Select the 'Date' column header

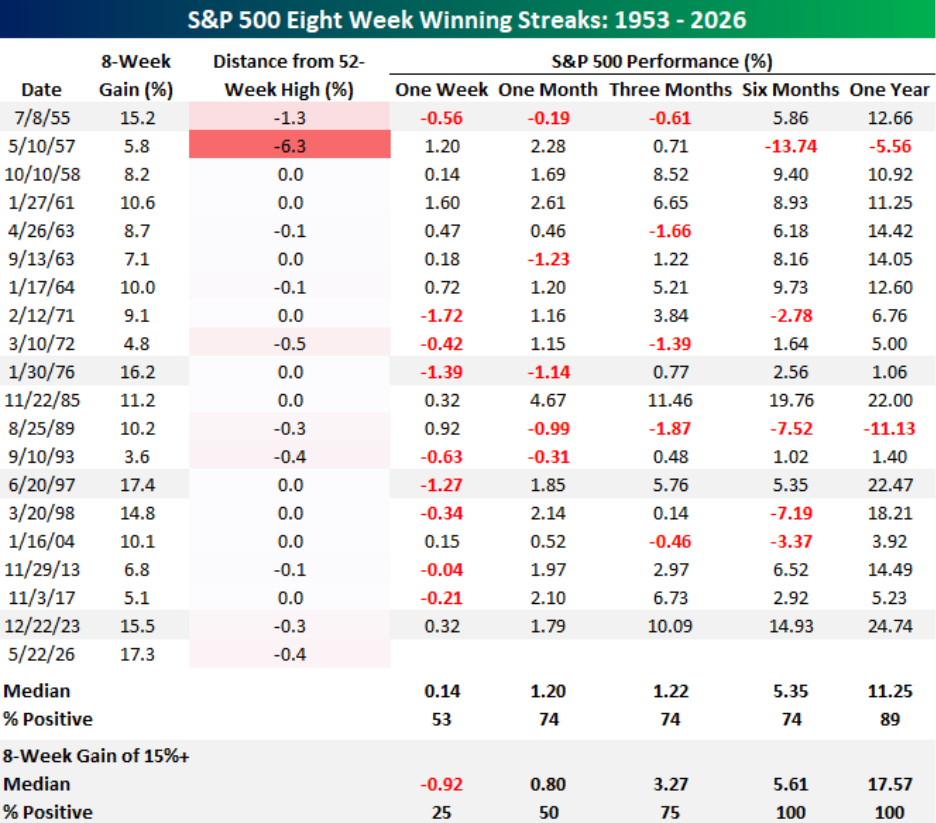(x=41, y=90)
